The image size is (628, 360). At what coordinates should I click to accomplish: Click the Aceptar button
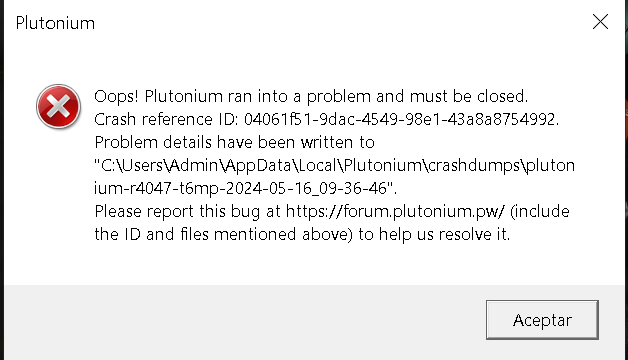[x=542, y=320]
